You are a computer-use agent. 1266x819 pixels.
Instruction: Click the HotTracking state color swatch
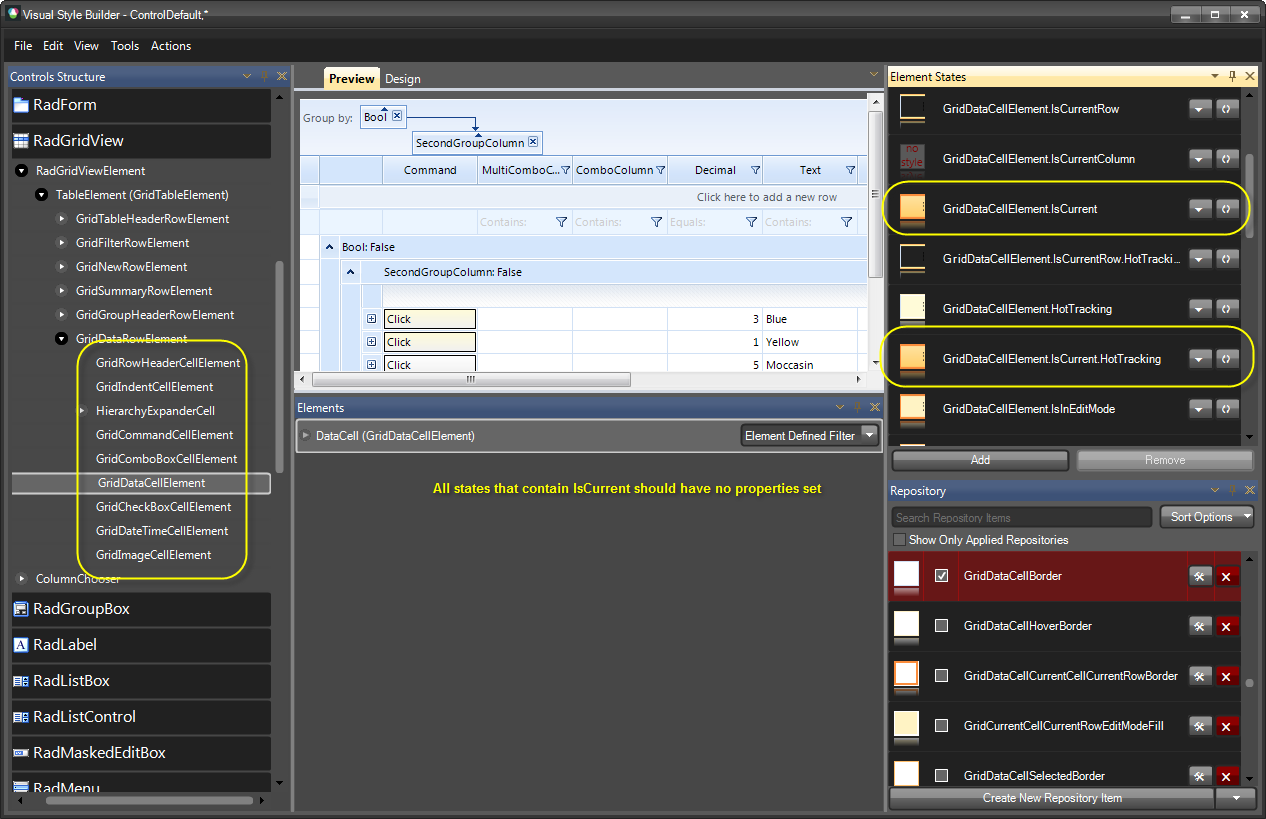click(912, 309)
